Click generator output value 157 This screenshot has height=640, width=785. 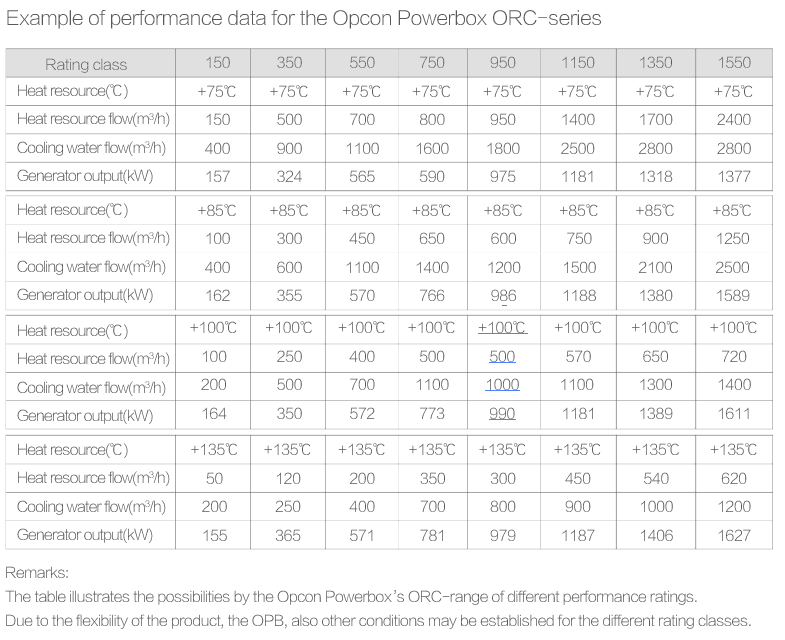tap(217, 176)
